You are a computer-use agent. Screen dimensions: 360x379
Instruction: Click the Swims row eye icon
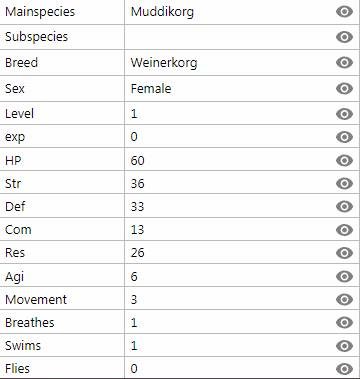(344, 346)
